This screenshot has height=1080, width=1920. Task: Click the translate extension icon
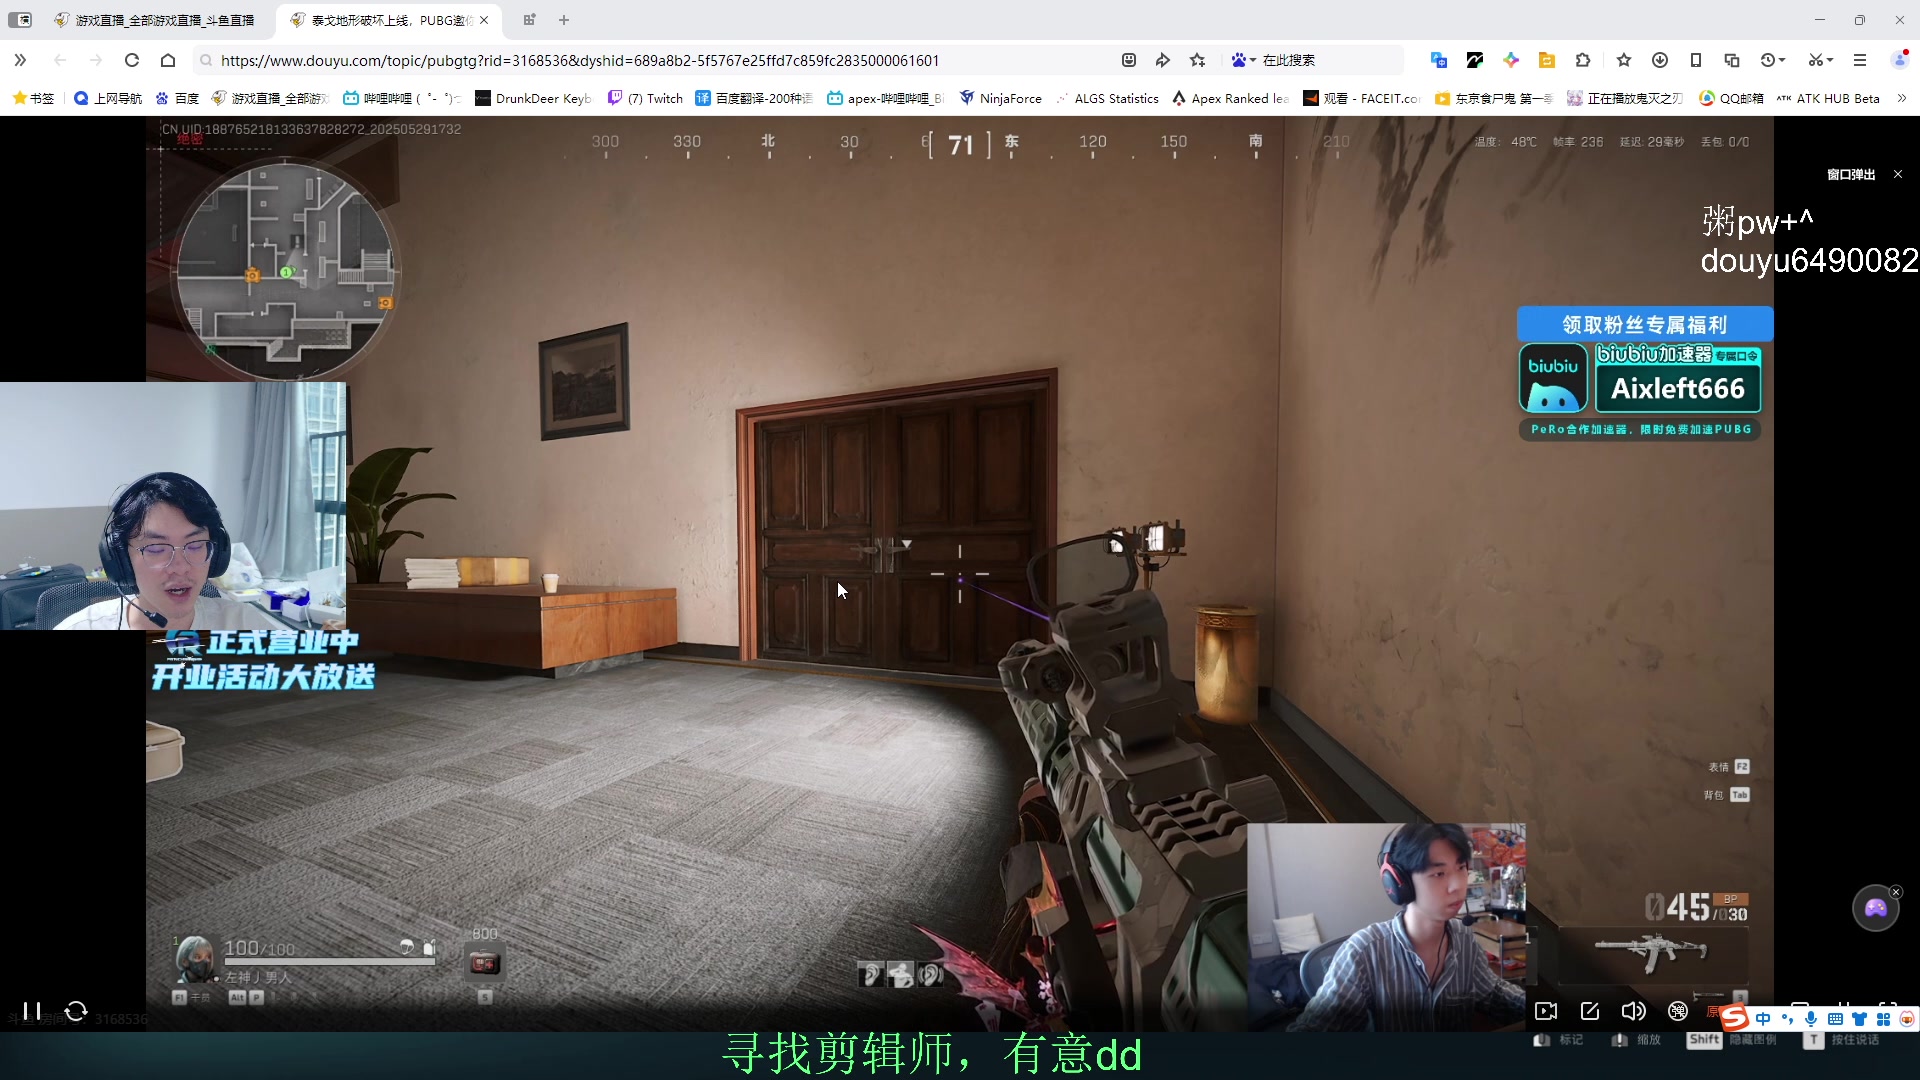(x=1439, y=60)
